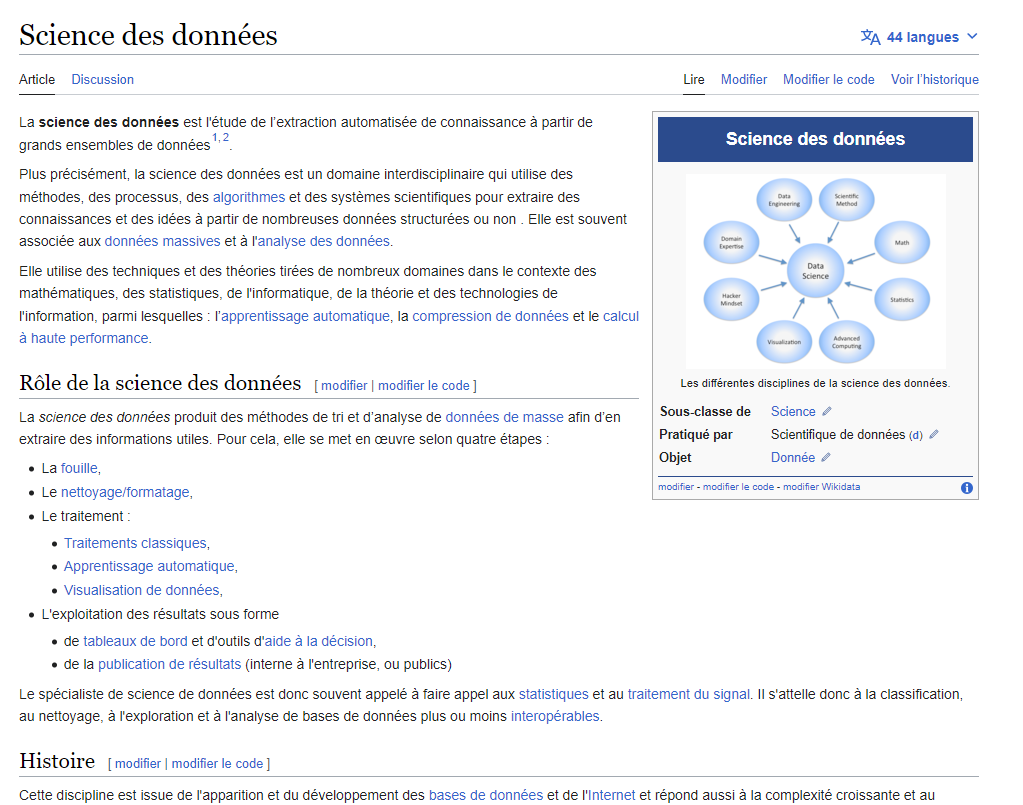Switch to the Discussion tab
This screenshot has width=1023, height=805.
point(102,79)
